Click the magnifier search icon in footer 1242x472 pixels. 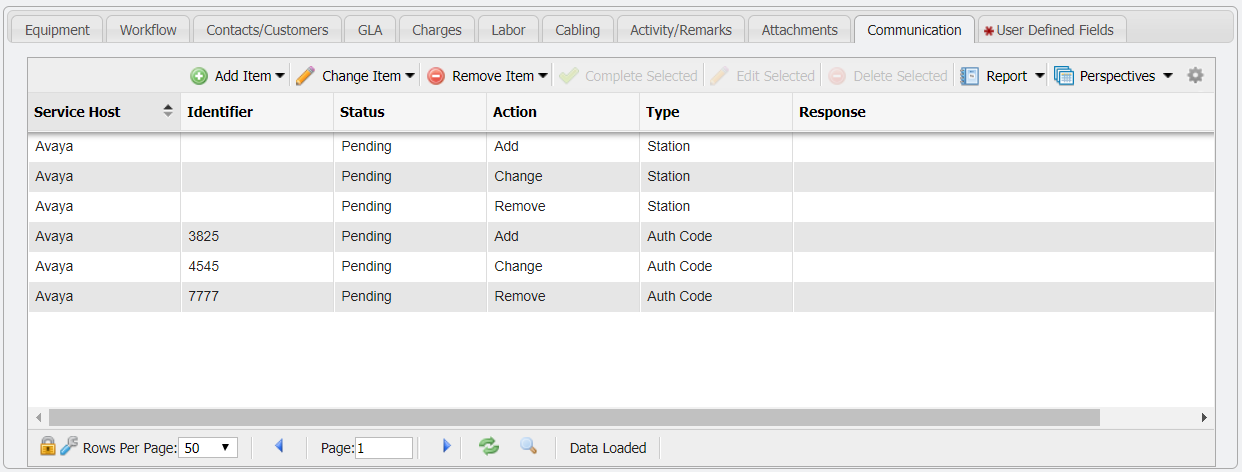click(528, 447)
